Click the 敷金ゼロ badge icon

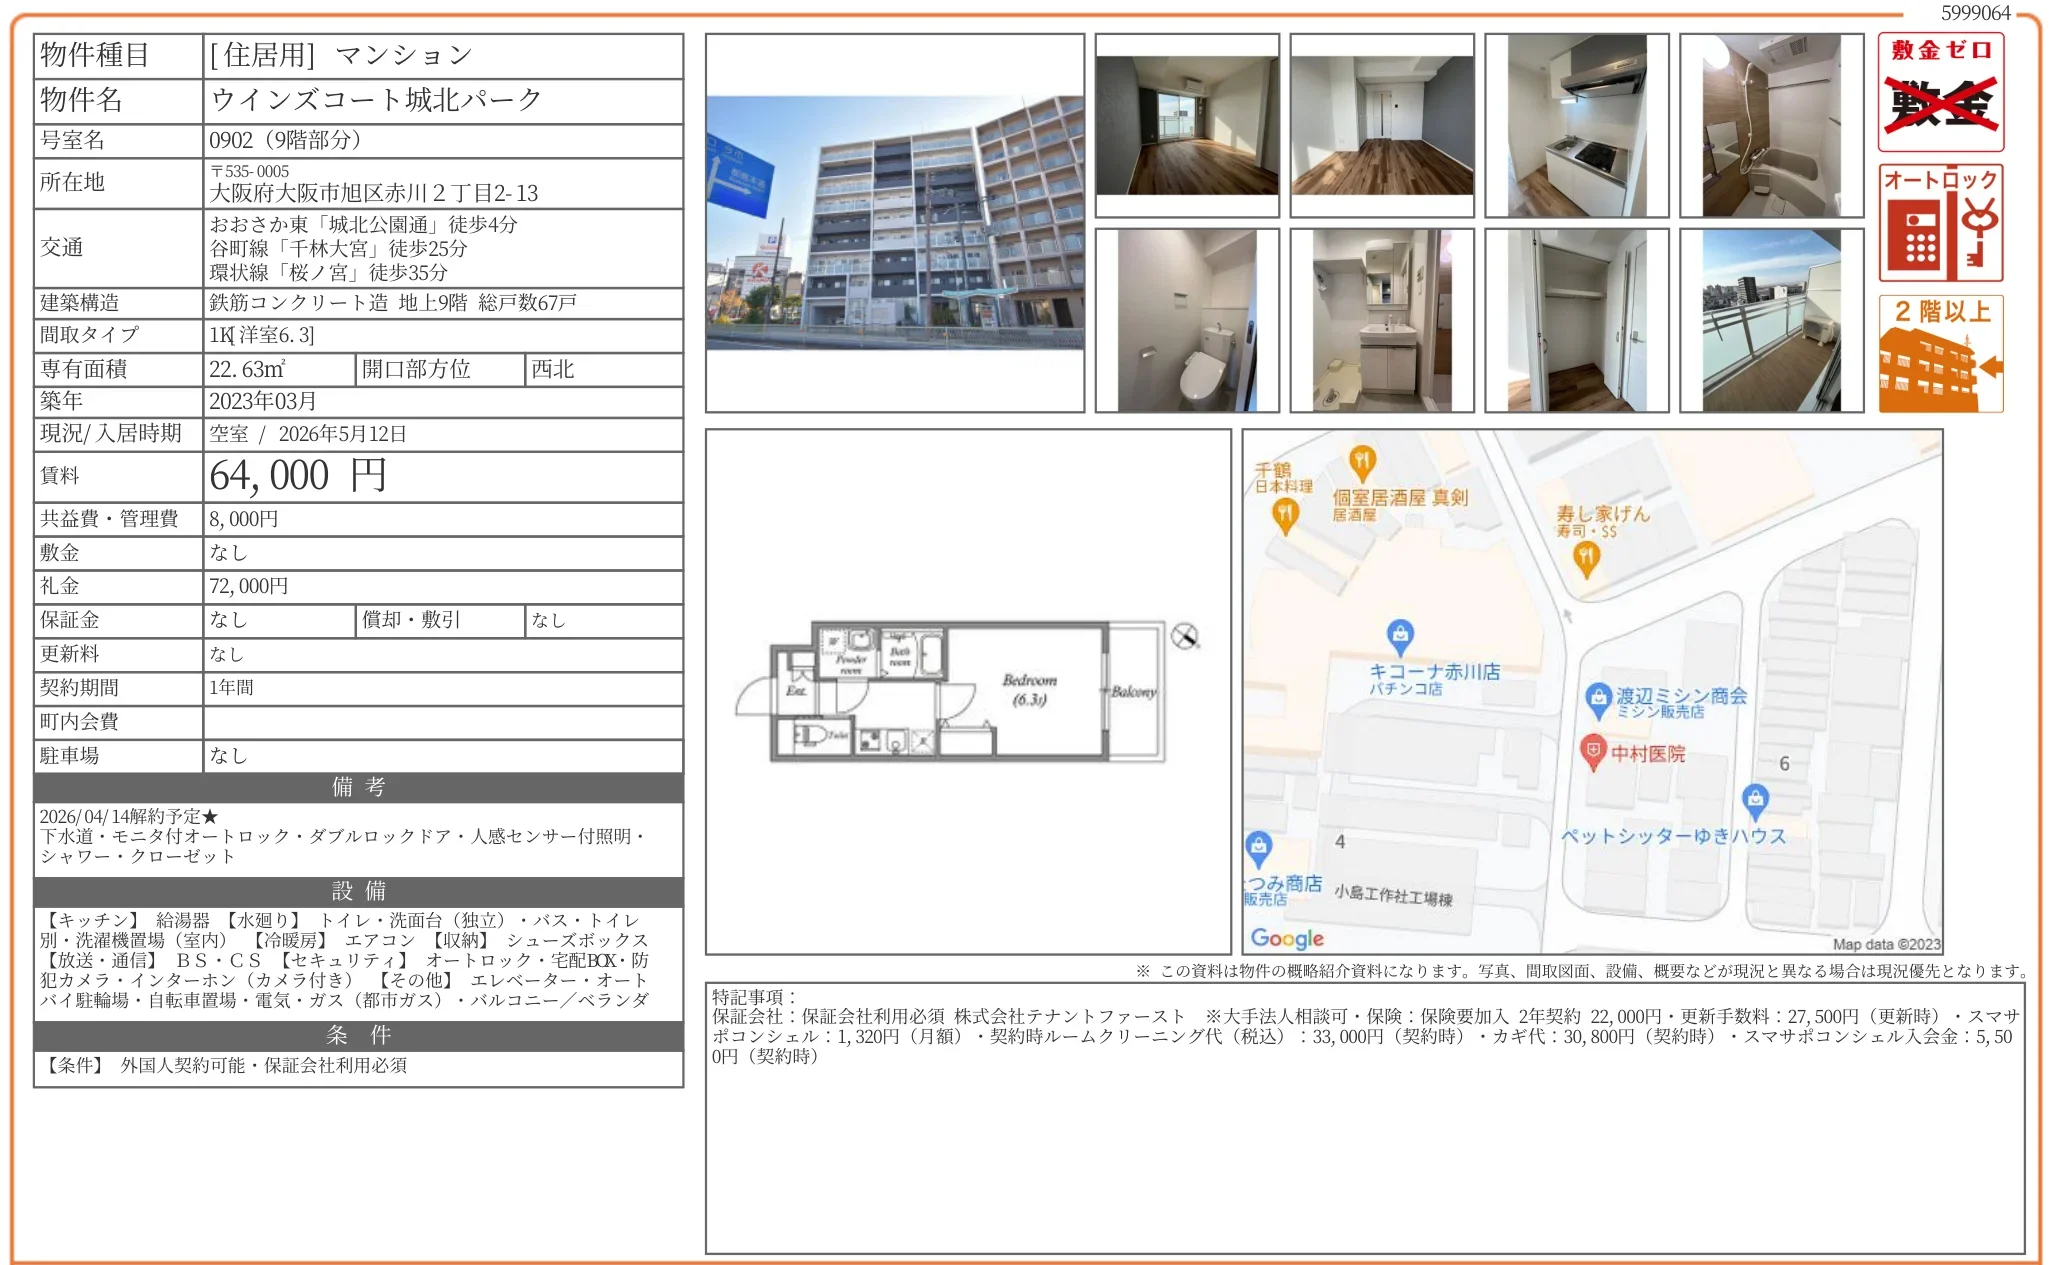point(1940,92)
